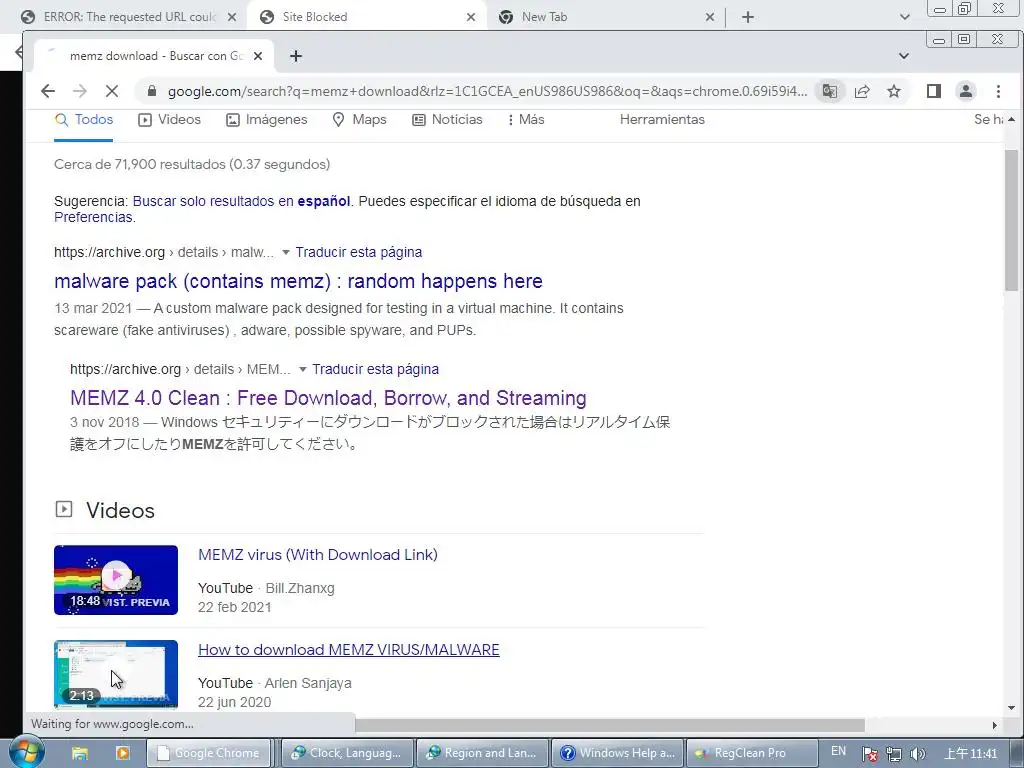1024x768 pixels.
Task: Stop loading the Google search page
Action: coord(112,91)
